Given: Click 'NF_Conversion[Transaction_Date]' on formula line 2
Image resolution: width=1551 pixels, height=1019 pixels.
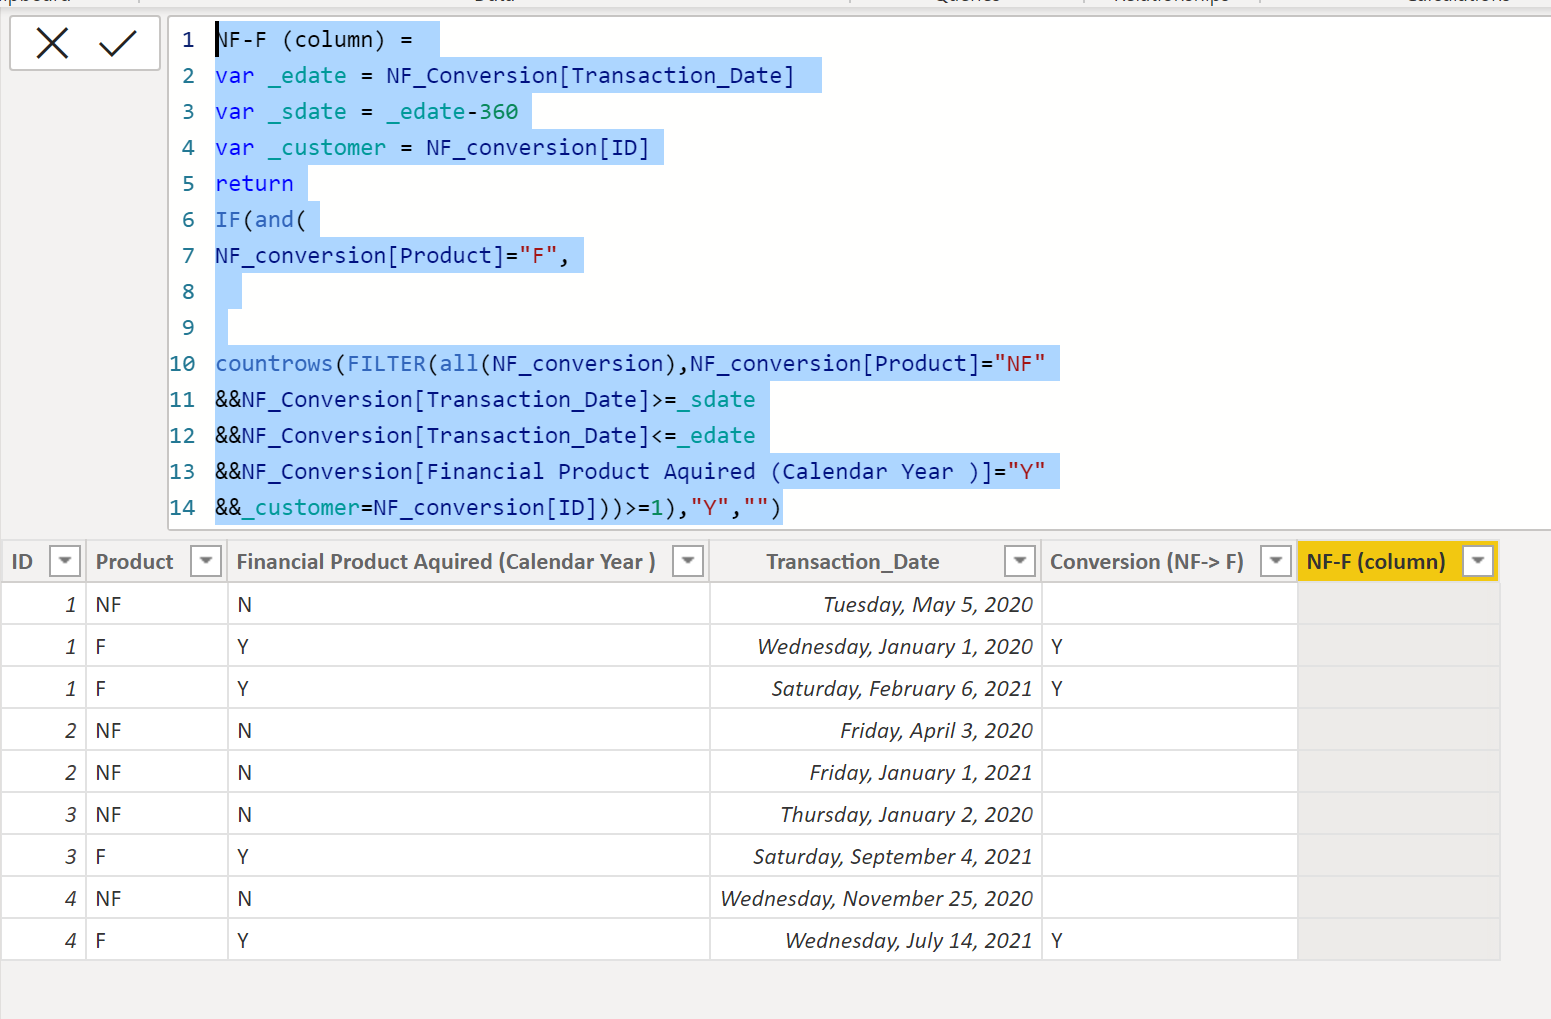Looking at the screenshot, I should click(x=590, y=75).
